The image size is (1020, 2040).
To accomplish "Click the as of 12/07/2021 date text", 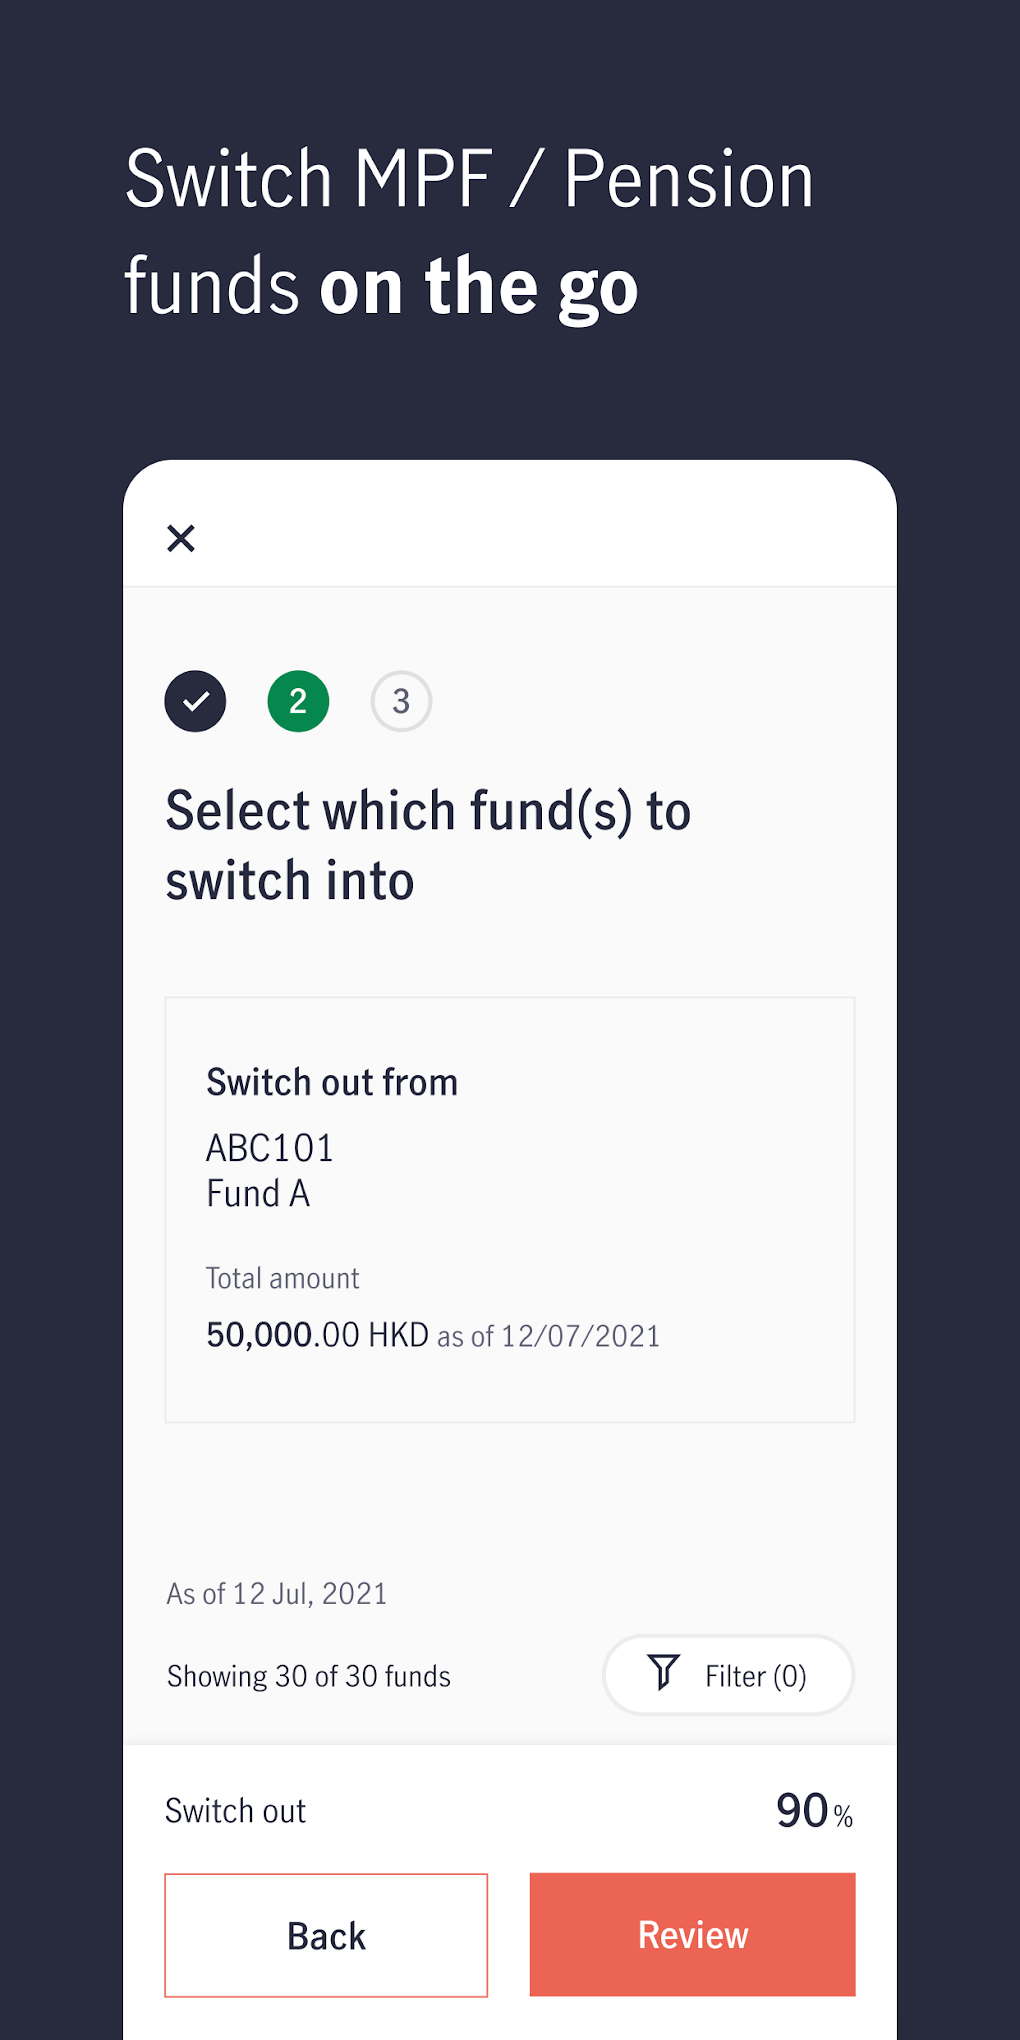I will coord(549,1337).
